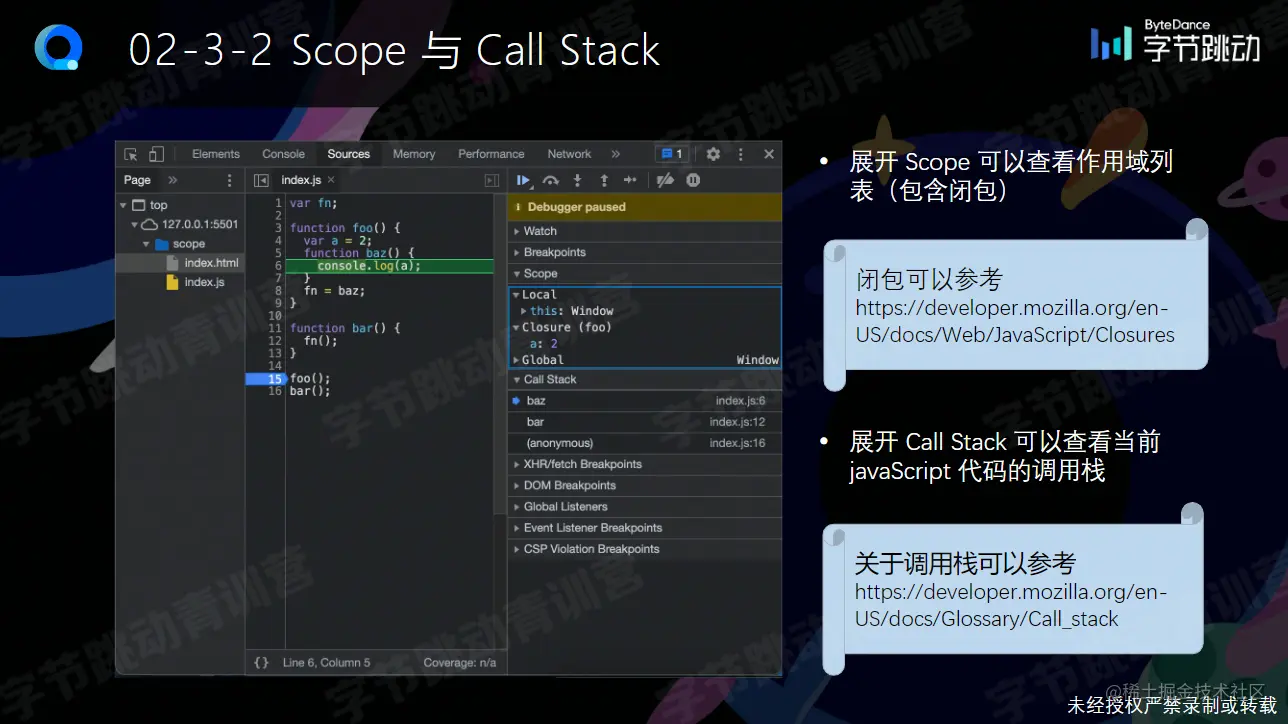The image size is (1288, 724).
Task: Open DevTools settings gear
Action: pyautogui.click(x=713, y=154)
